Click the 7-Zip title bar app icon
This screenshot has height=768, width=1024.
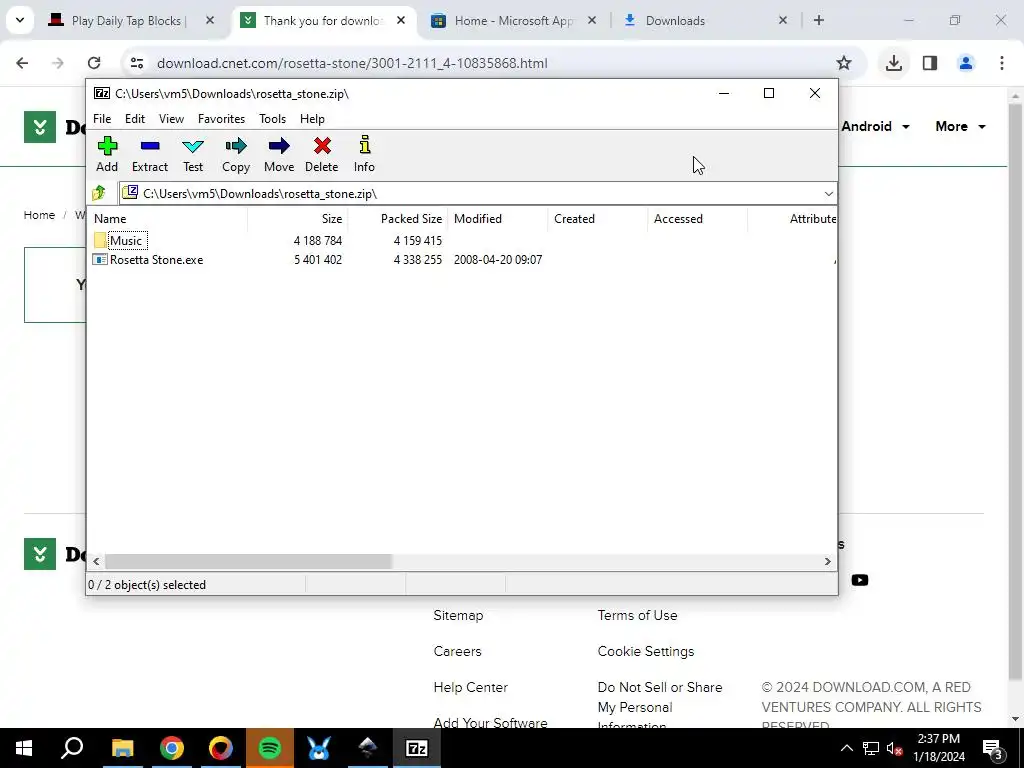click(x=102, y=93)
